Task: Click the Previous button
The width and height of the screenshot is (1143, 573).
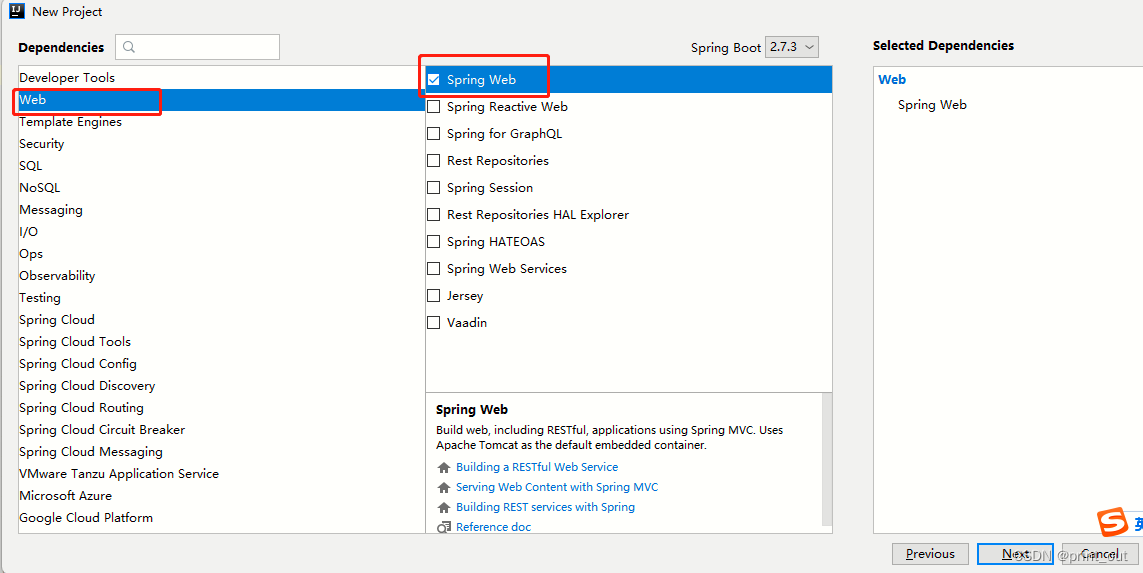Action: [x=930, y=554]
